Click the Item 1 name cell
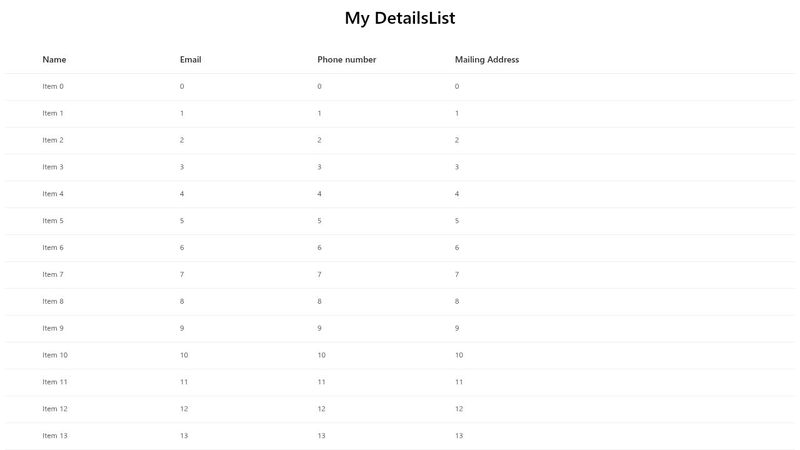This screenshot has width=800, height=450. 53,114
